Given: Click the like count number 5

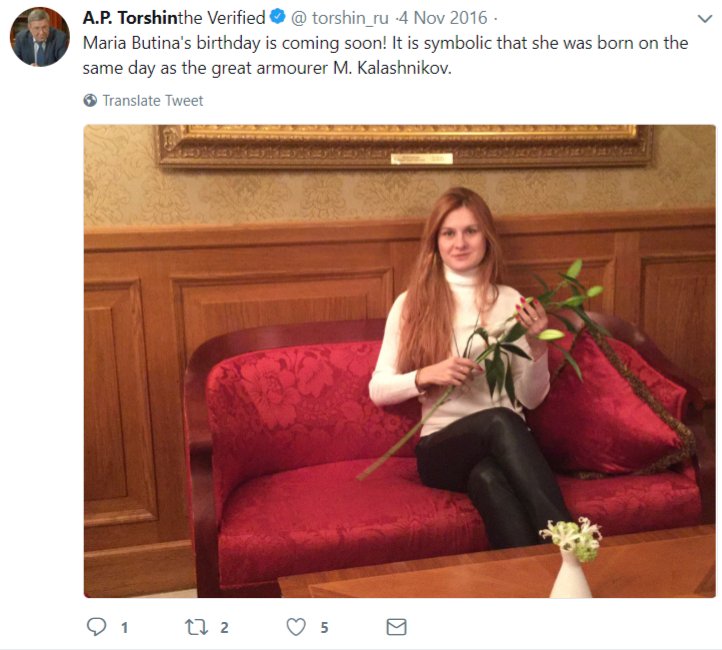Looking at the screenshot, I should tap(324, 627).
